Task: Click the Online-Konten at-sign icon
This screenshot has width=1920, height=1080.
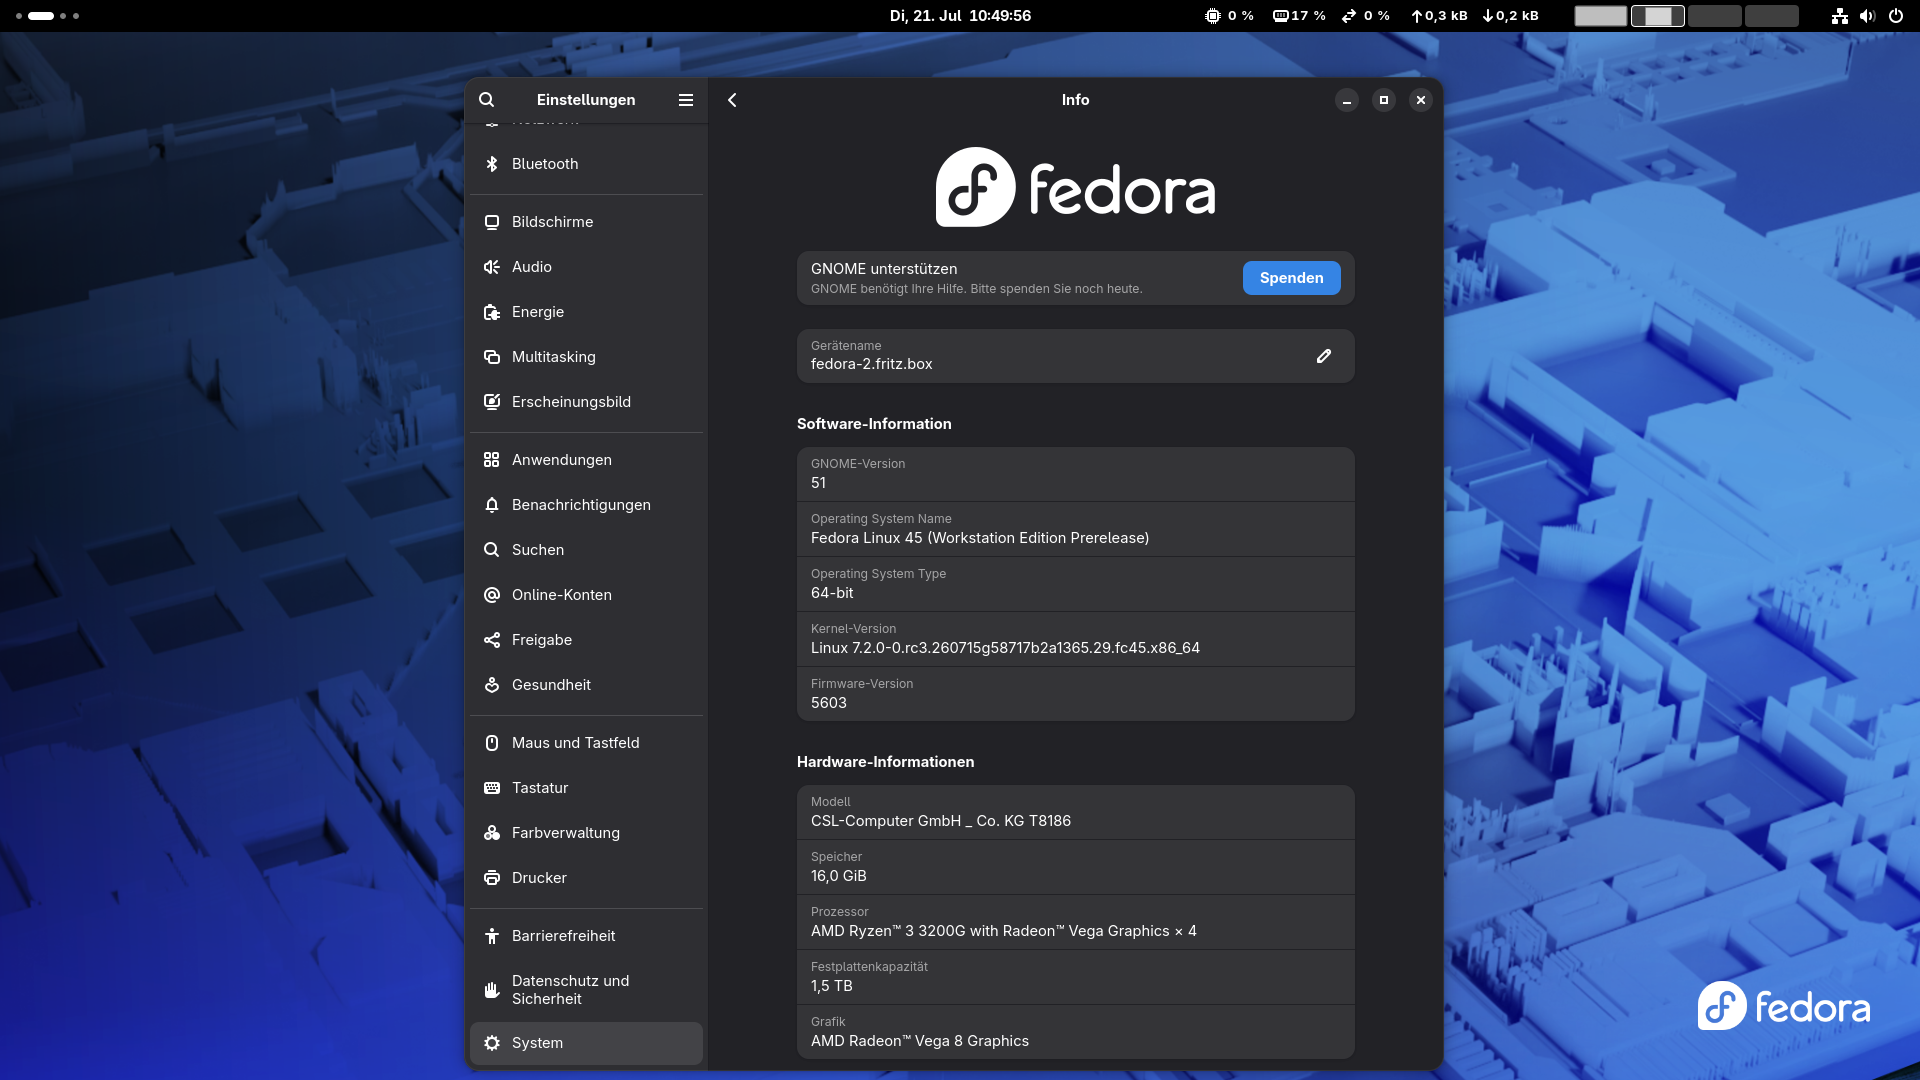Action: [492, 595]
